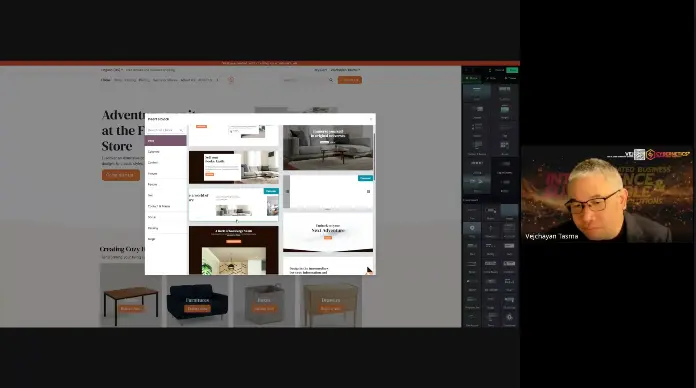Switch to the middle tab of editor sidebar
696x388 pixels.
tap(490, 78)
